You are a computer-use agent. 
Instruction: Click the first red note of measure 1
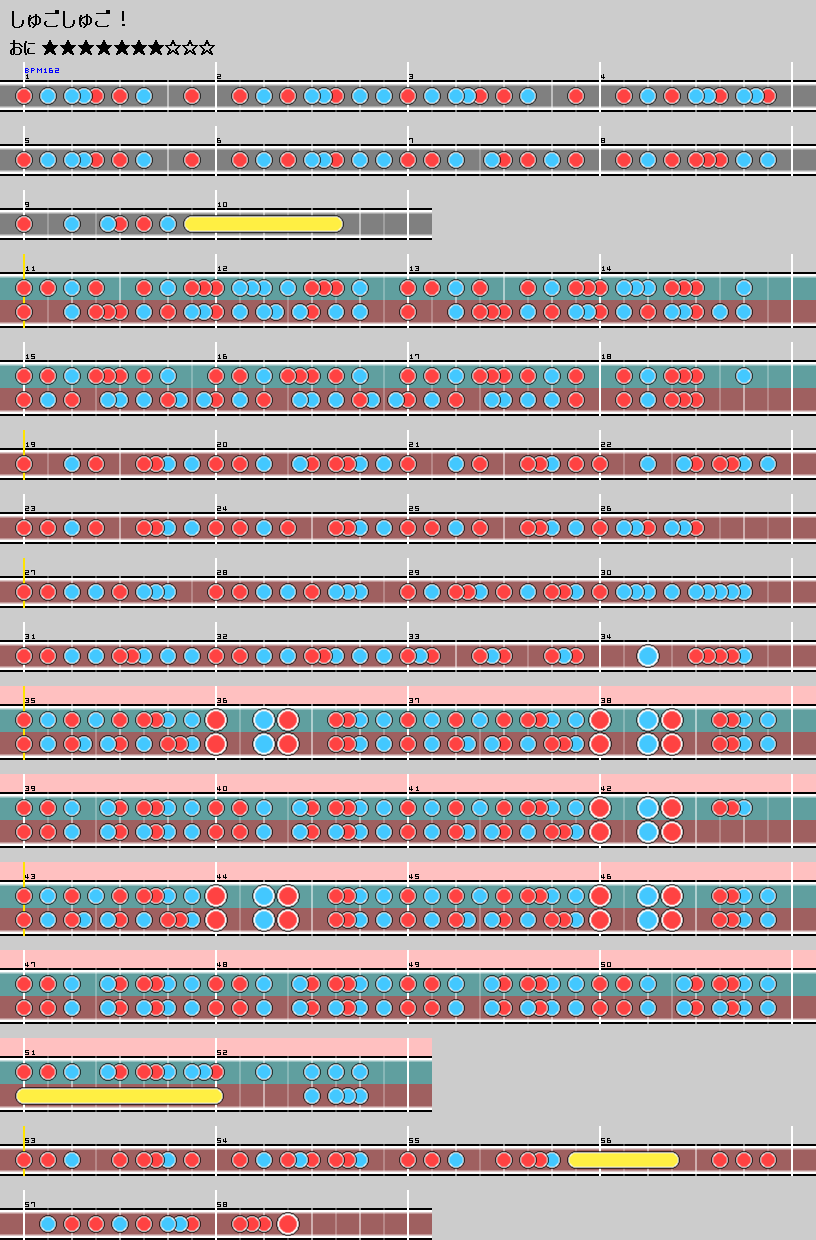click(x=24, y=96)
